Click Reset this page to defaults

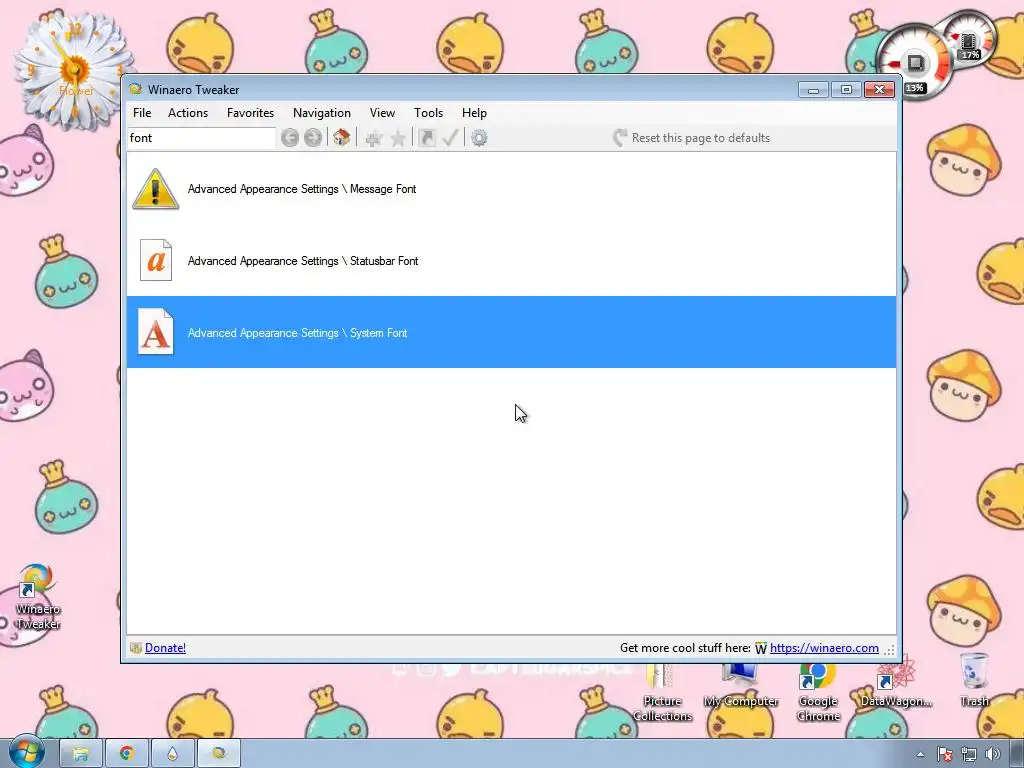(x=691, y=138)
